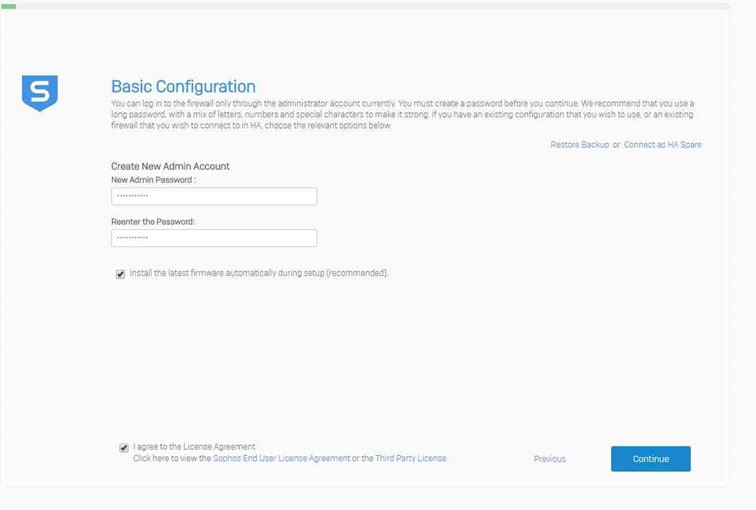
Task: Open the Restore Backup link
Action: click(x=579, y=145)
